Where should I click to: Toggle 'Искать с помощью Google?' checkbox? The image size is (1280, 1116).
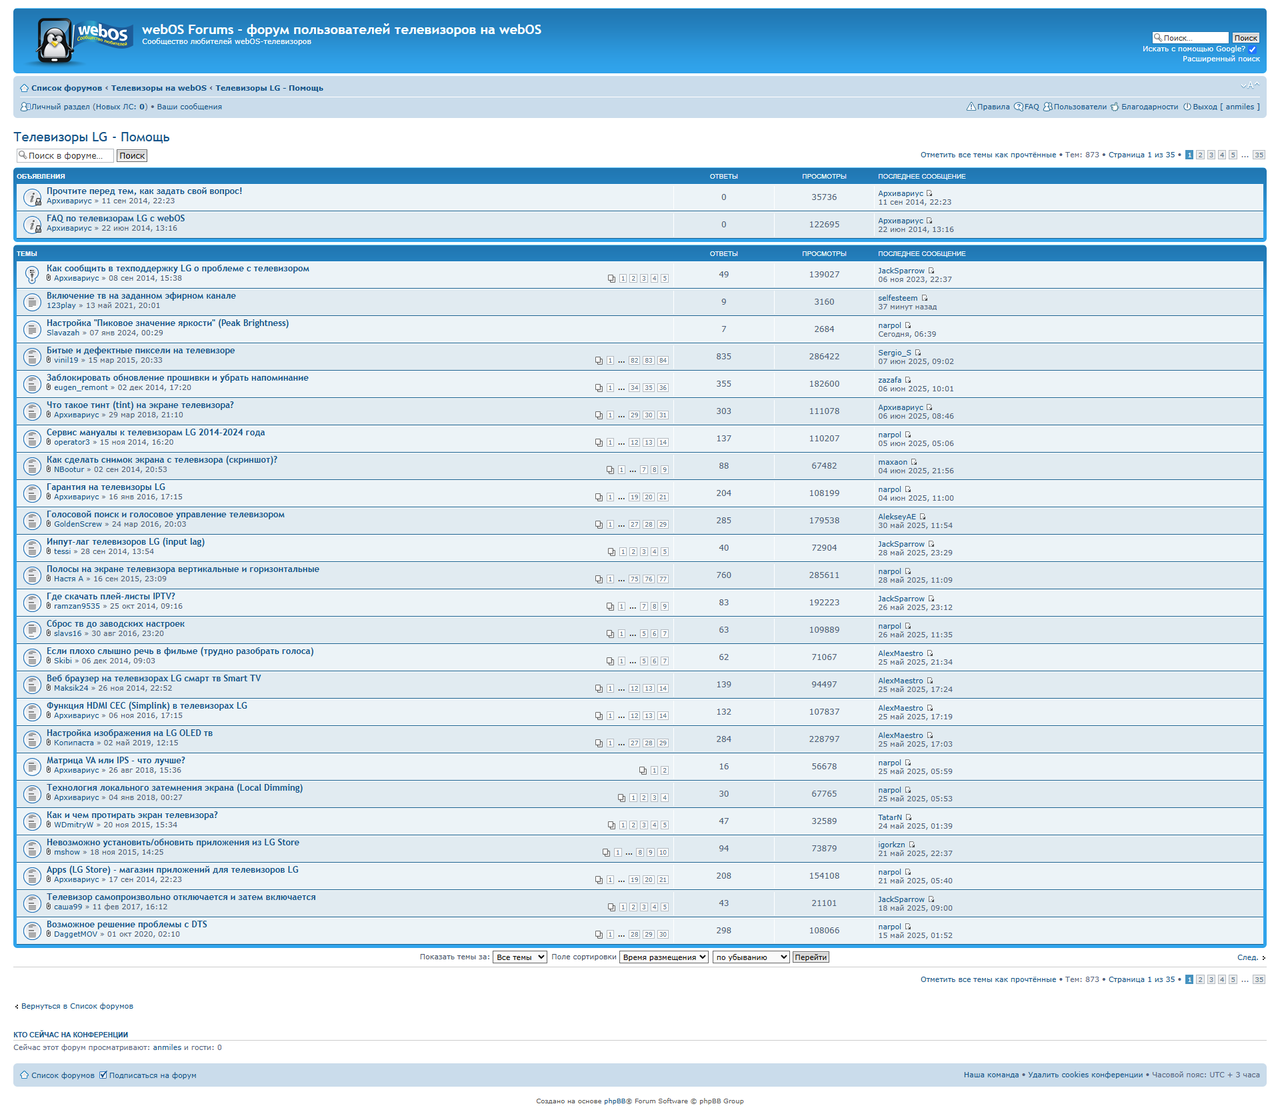1252,49
